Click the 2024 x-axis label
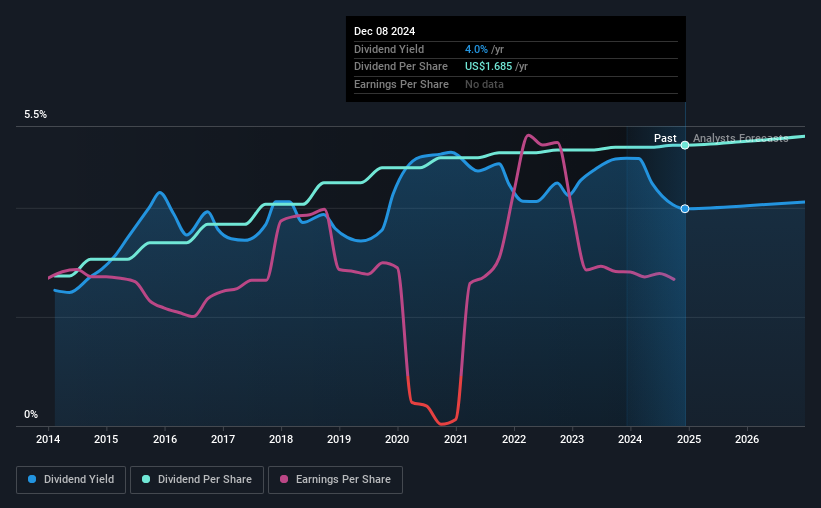The width and height of the screenshot is (821, 508). pyautogui.click(x=630, y=439)
